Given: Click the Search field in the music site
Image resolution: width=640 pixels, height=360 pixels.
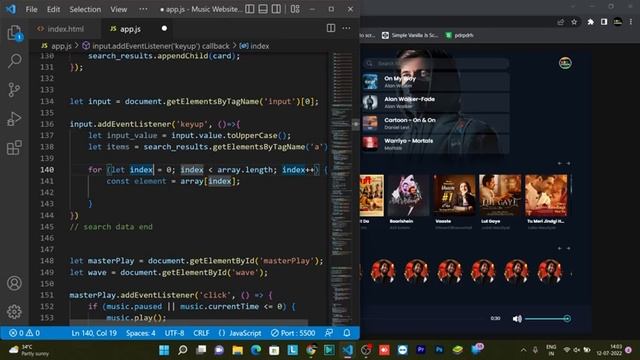Looking at the screenshot, I should (436, 63).
